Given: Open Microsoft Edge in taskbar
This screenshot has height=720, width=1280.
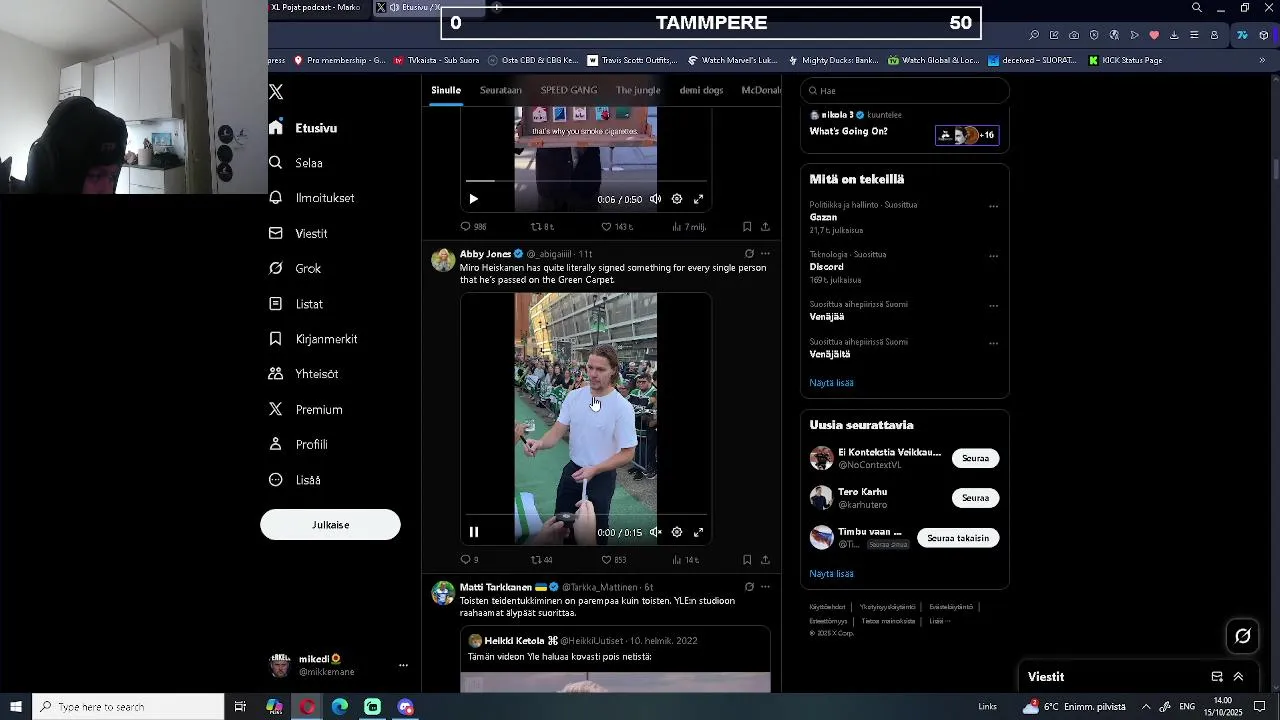Looking at the screenshot, I should pos(340,707).
